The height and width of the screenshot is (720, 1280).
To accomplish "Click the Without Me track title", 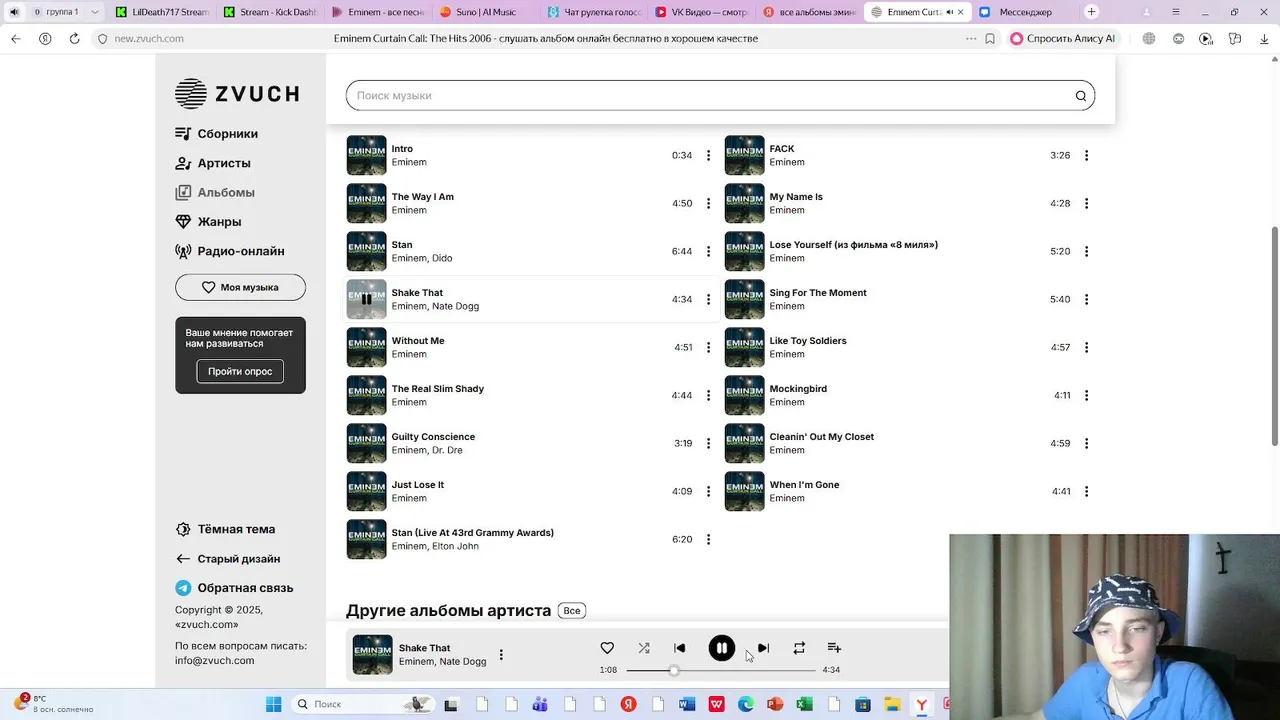I will 418,341.
